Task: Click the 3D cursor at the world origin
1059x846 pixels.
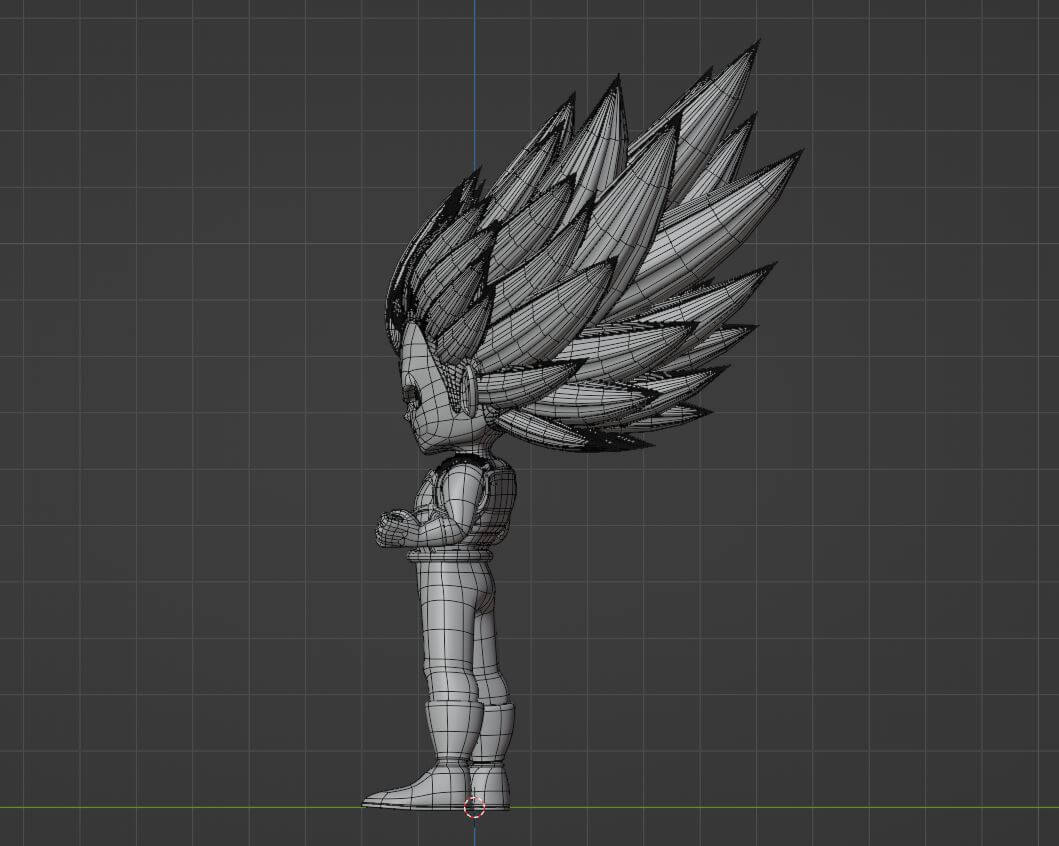Action: click(x=474, y=807)
